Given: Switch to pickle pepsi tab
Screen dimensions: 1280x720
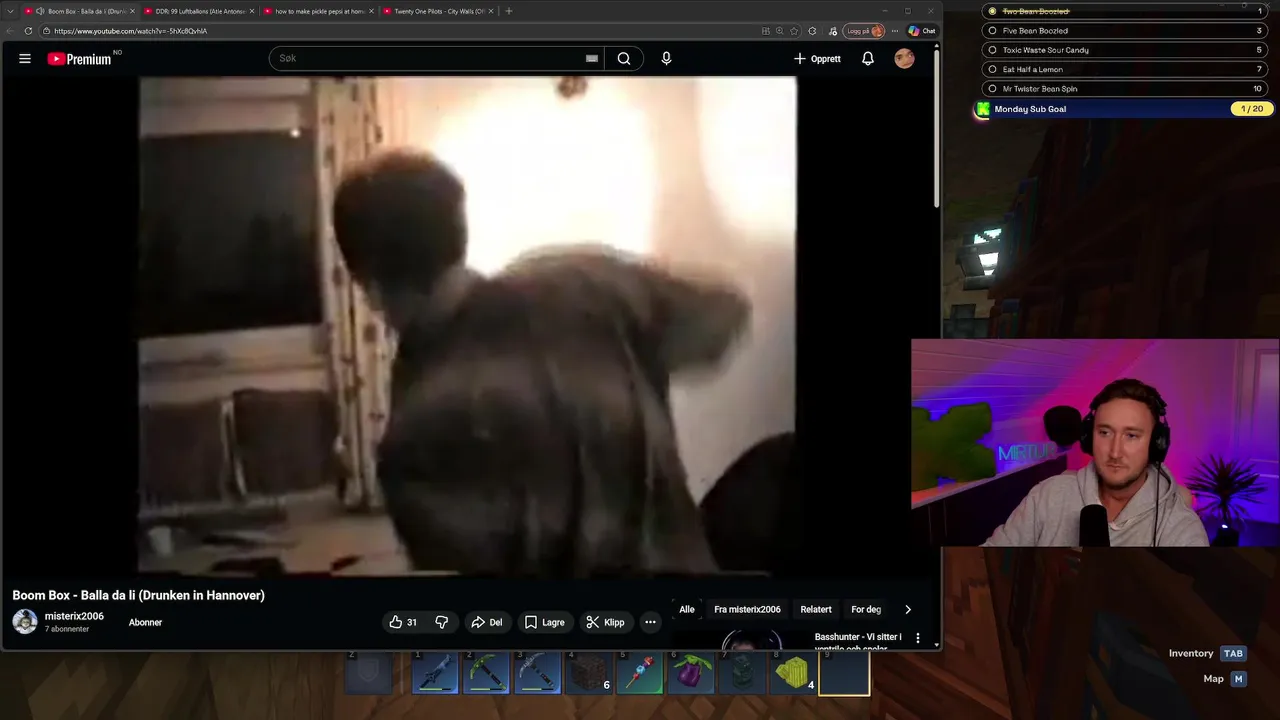Looking at the screenshot, I should tap(320, 11).
